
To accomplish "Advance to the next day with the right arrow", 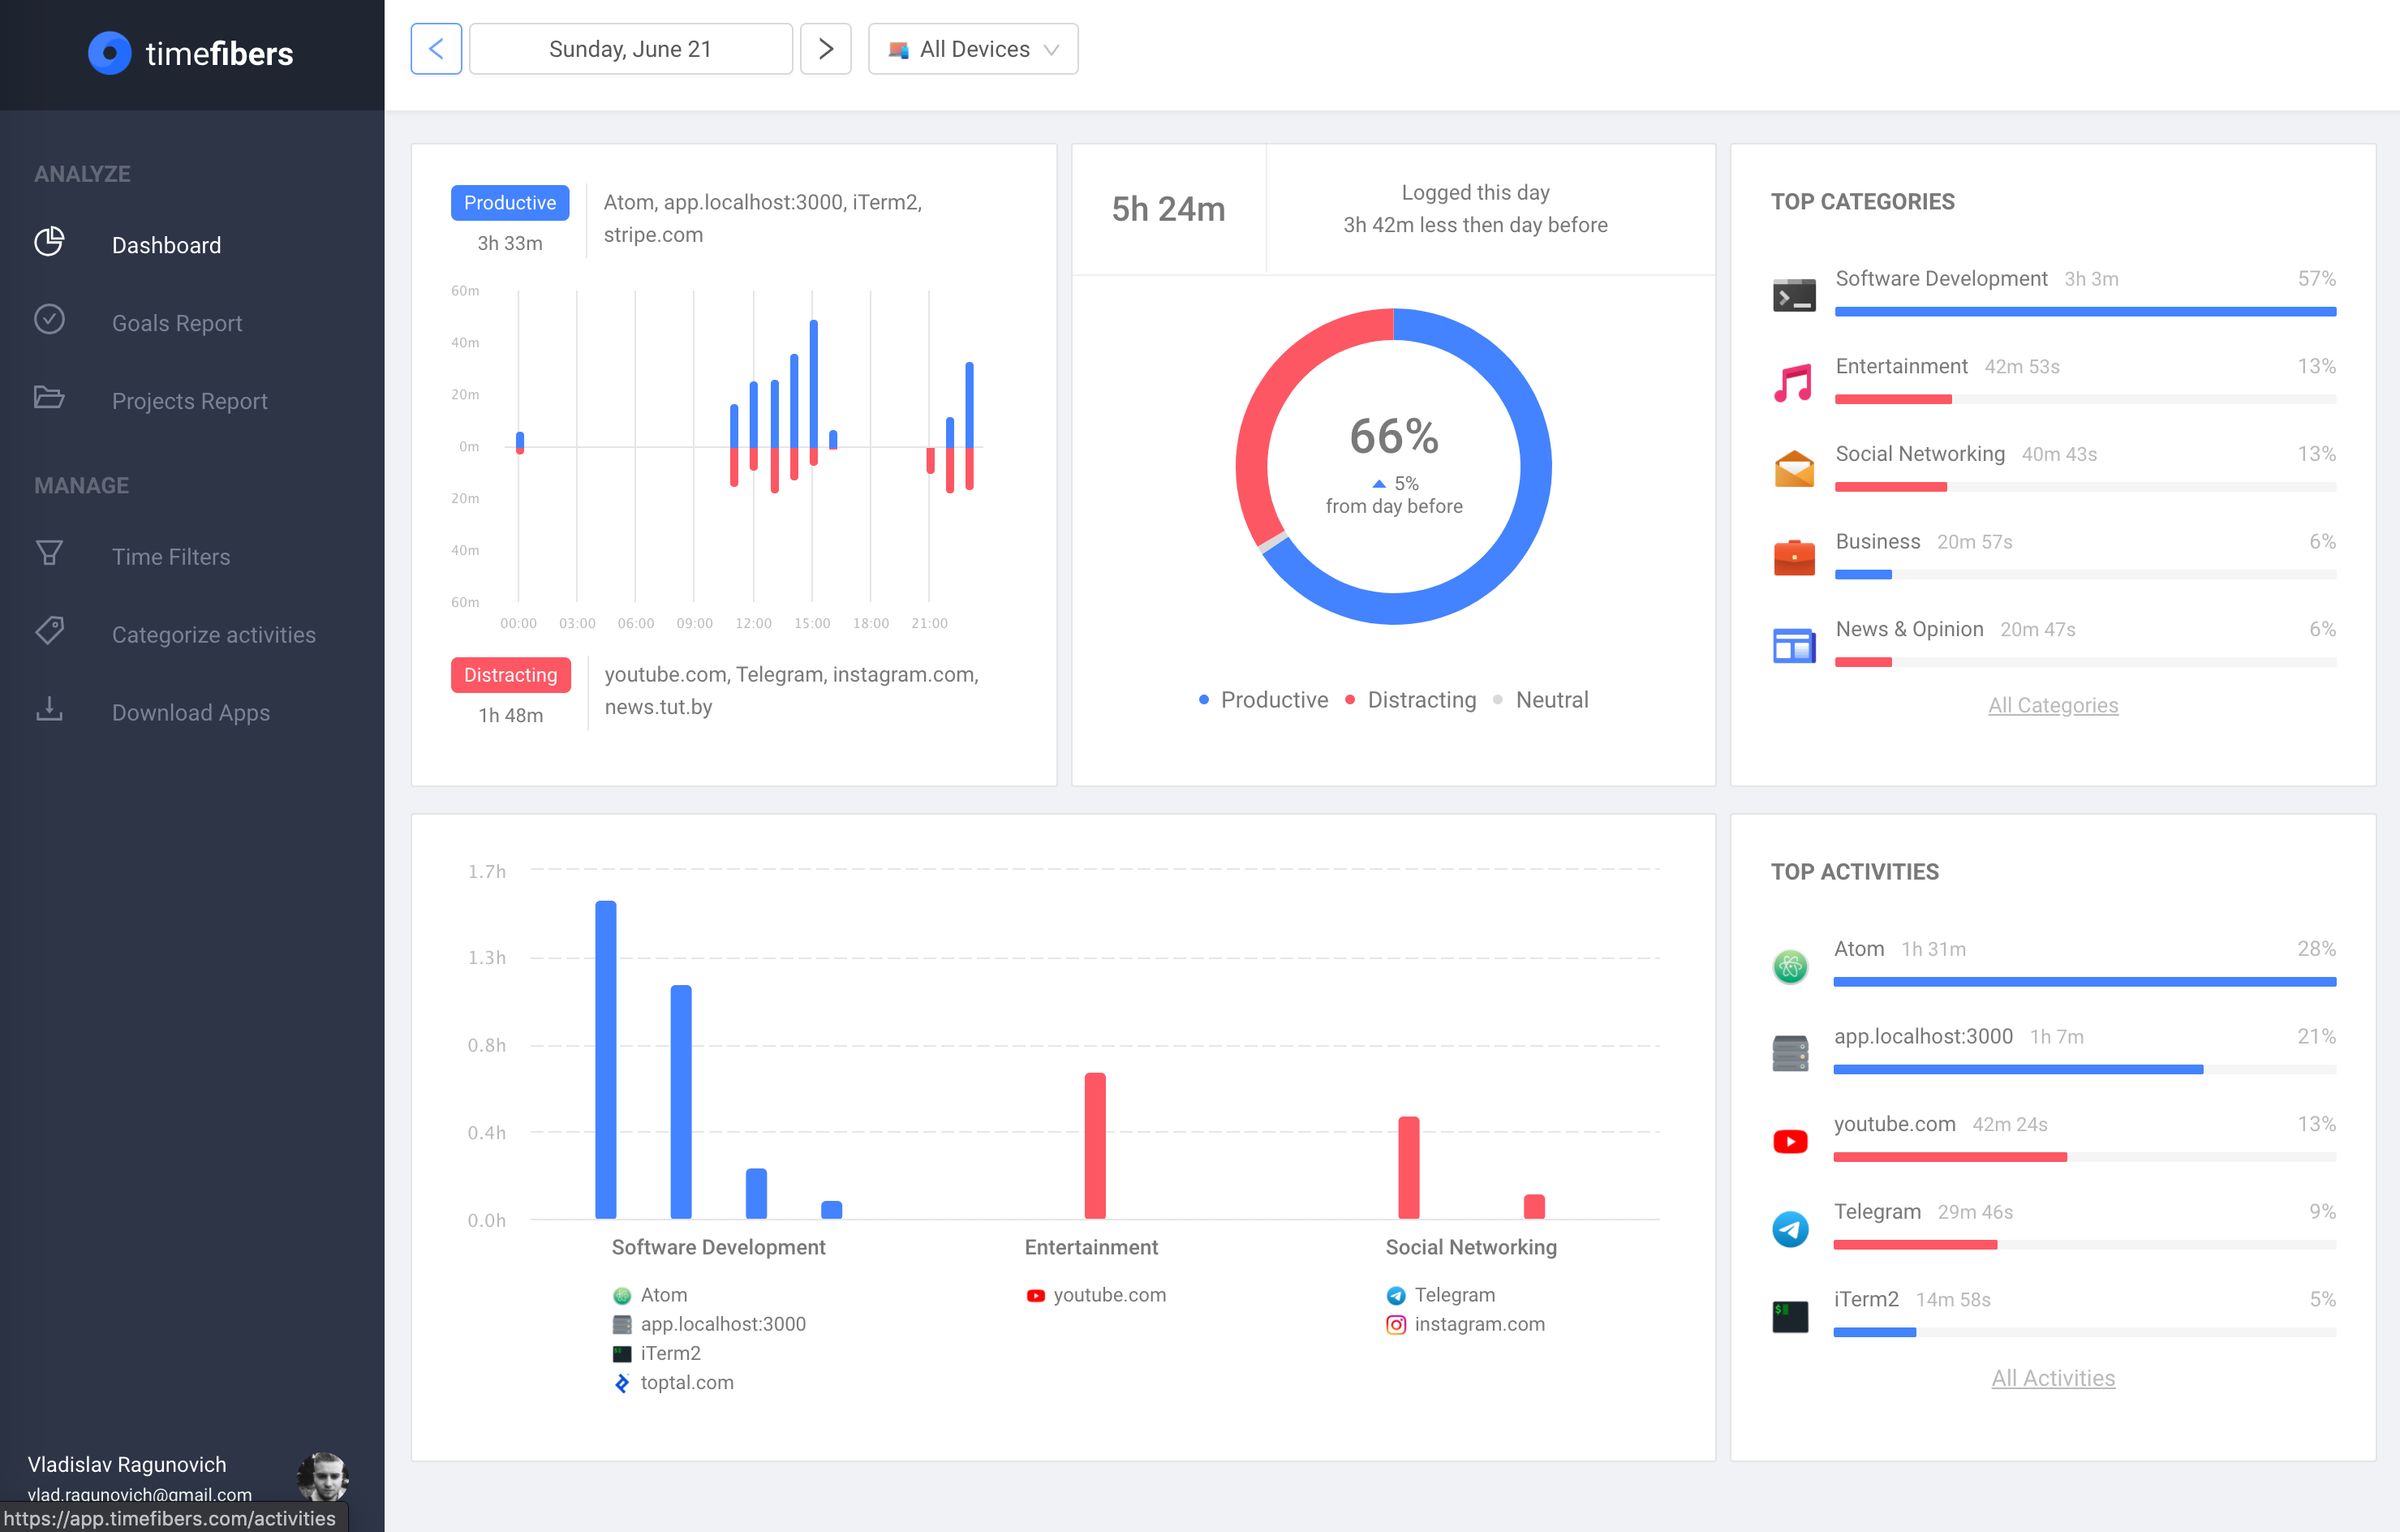I will coord(826,48).
